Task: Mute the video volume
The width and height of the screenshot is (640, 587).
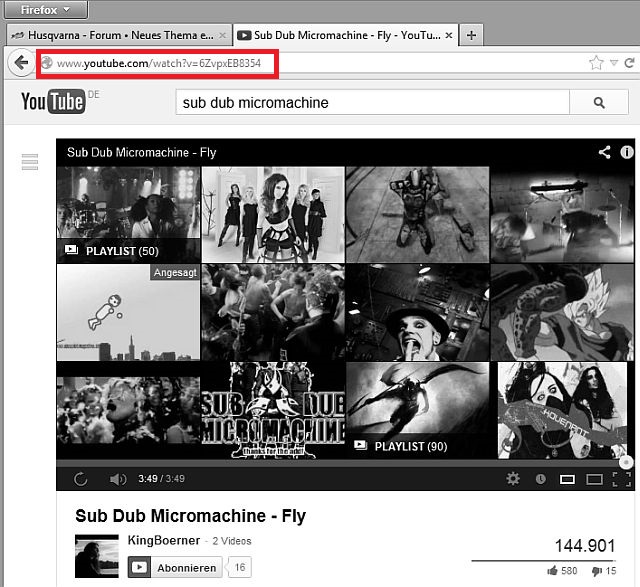Action: tap(118, 478)
